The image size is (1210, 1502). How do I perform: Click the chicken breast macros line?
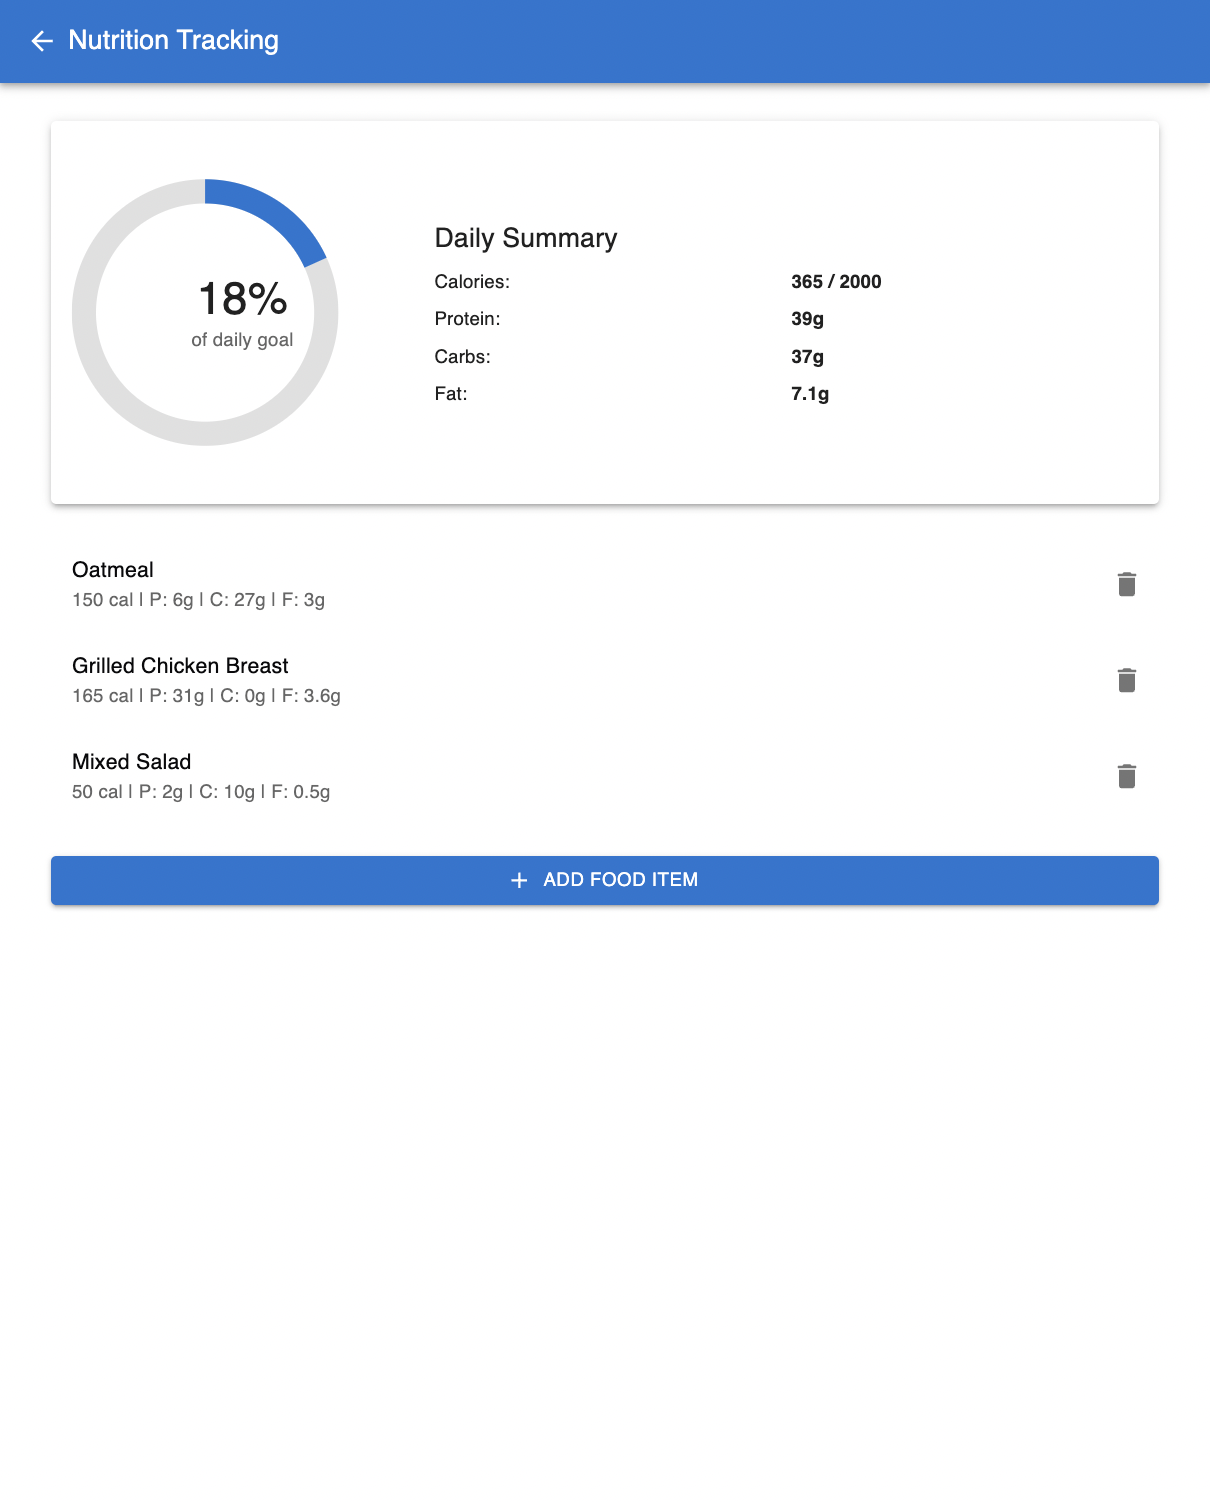(206, 696)
